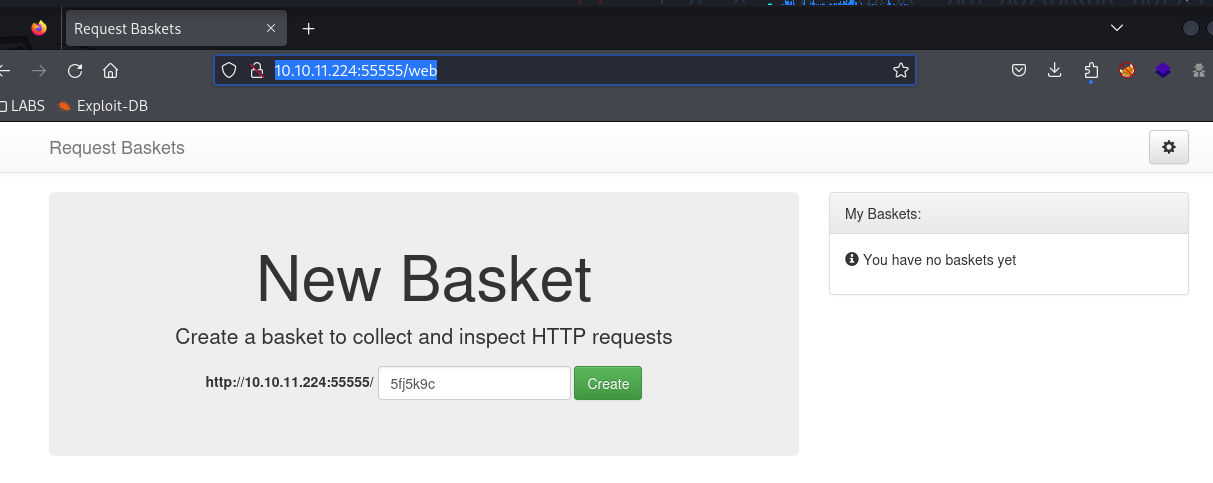Click the address bar URL field

point(565,70)
